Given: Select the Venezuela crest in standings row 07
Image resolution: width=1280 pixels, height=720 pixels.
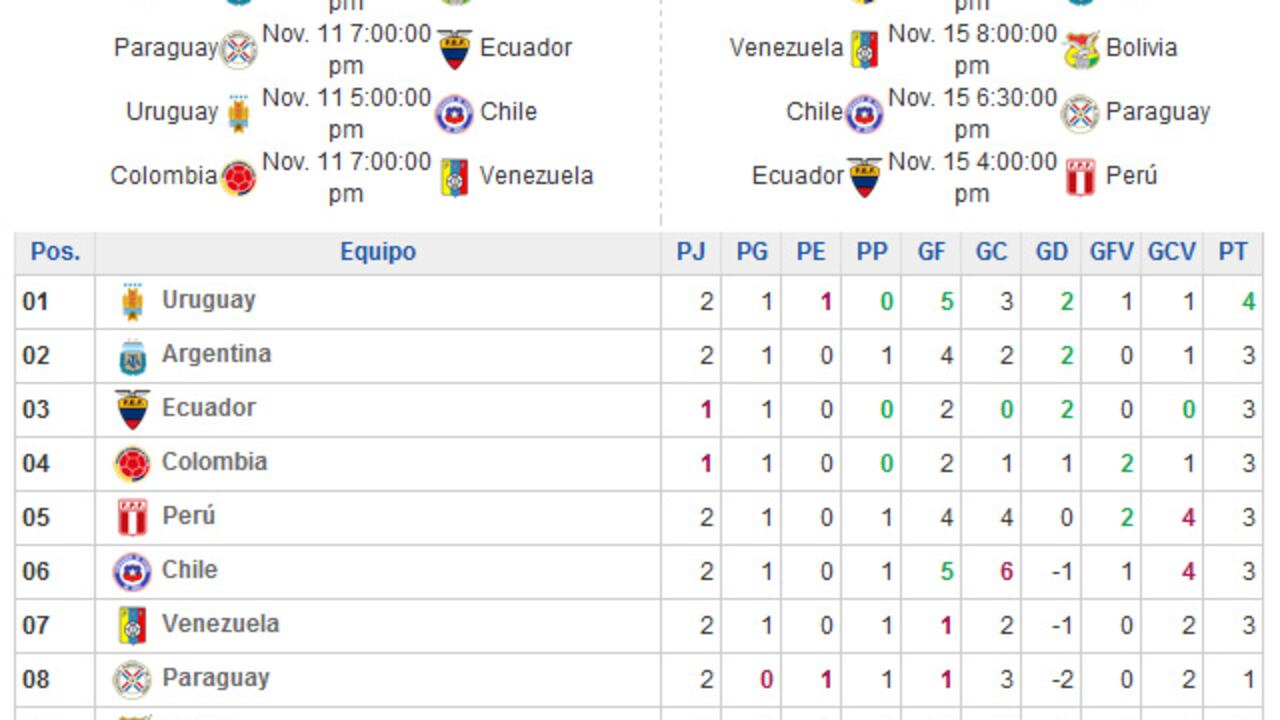Looking at the screenshot, I should pyautogui.click(x=132, y=626).
